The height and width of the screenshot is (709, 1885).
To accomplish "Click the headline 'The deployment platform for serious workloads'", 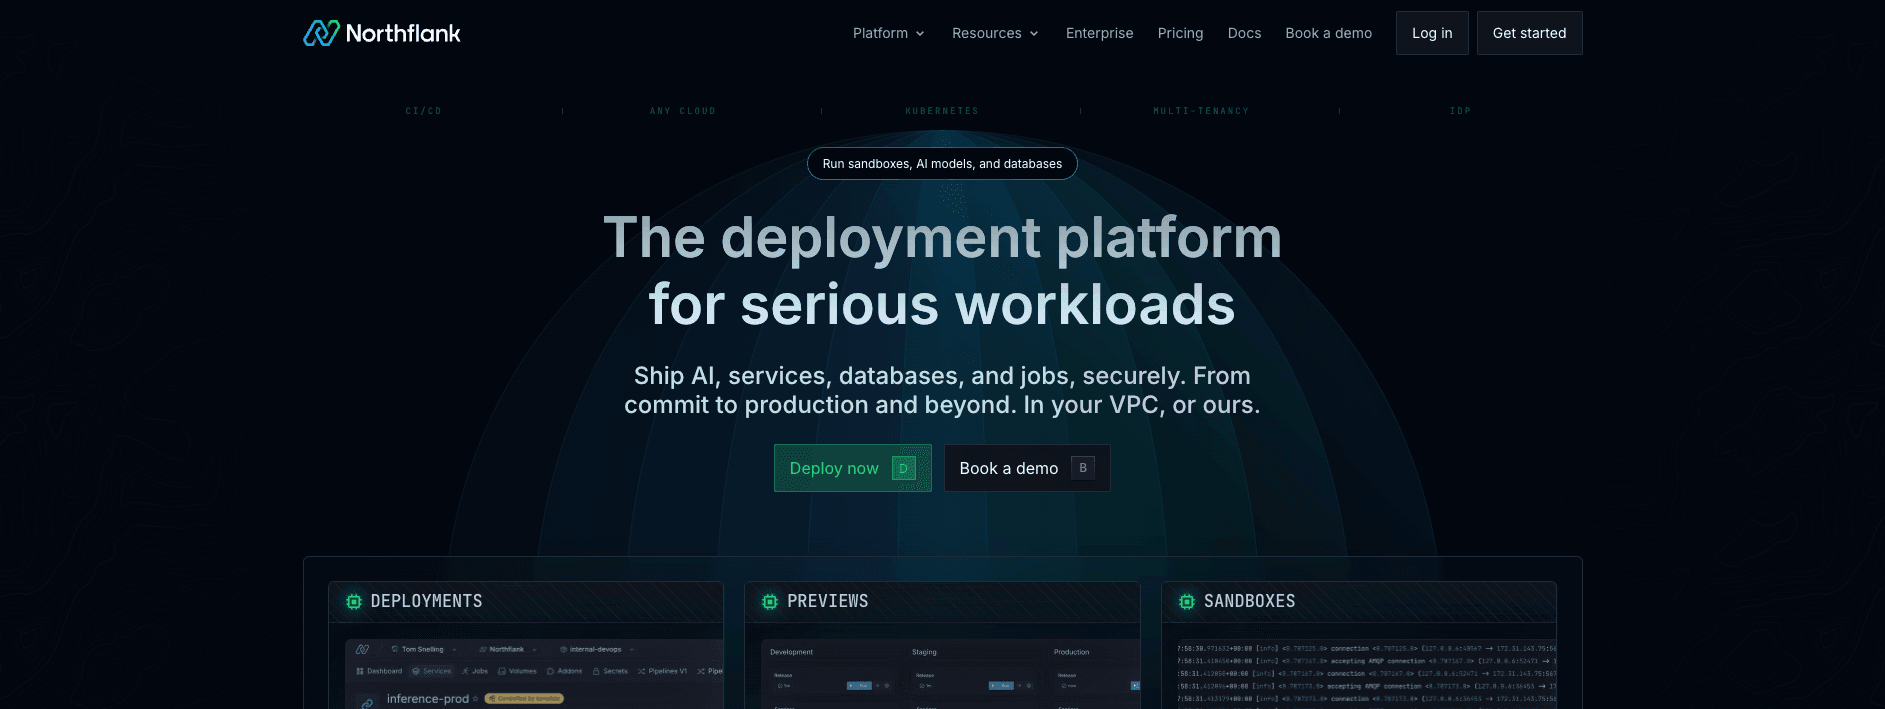I will coord(942,271).
